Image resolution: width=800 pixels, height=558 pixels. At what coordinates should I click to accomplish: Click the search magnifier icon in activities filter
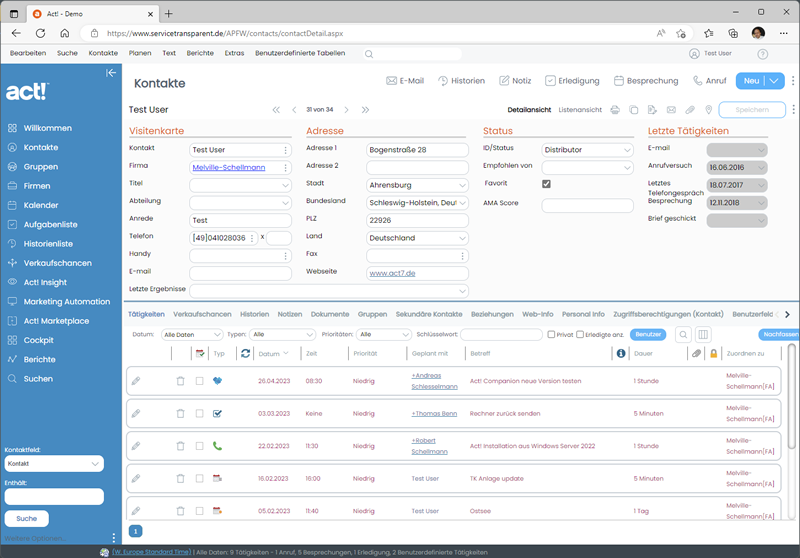(x=684, y=334)
